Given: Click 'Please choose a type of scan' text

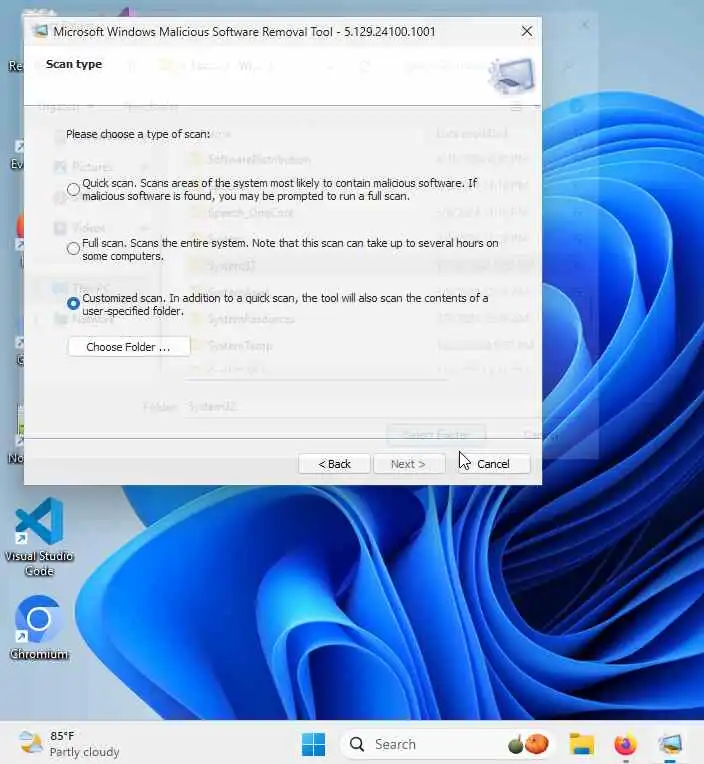Looking at the screenshot, I should click(x=138, y=134).
